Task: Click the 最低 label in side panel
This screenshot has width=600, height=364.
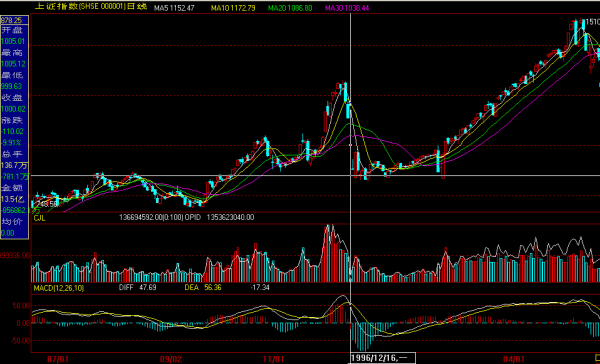Action: (x=12, y=75)
